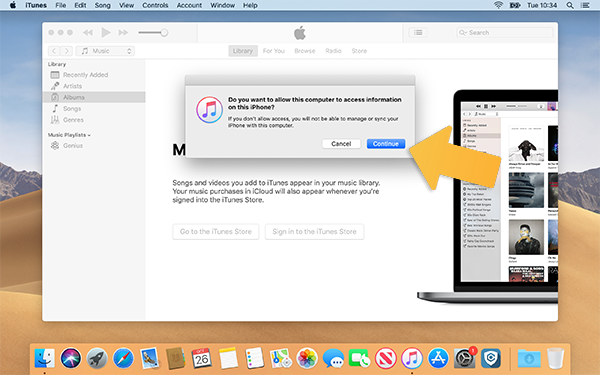This screenshot has height=375, width=600.
Task: Open the Downloads folder in the Dock
Action: (529, 359)
